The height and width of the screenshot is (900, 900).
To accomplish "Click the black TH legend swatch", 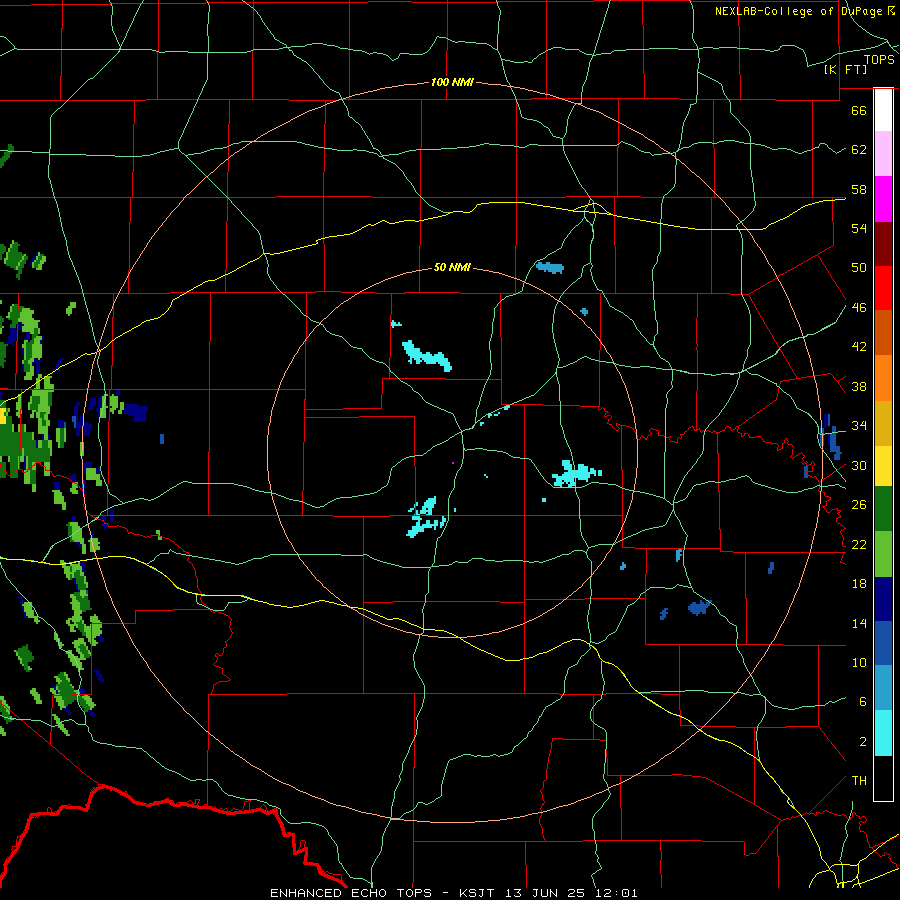I will click(883, 778).
